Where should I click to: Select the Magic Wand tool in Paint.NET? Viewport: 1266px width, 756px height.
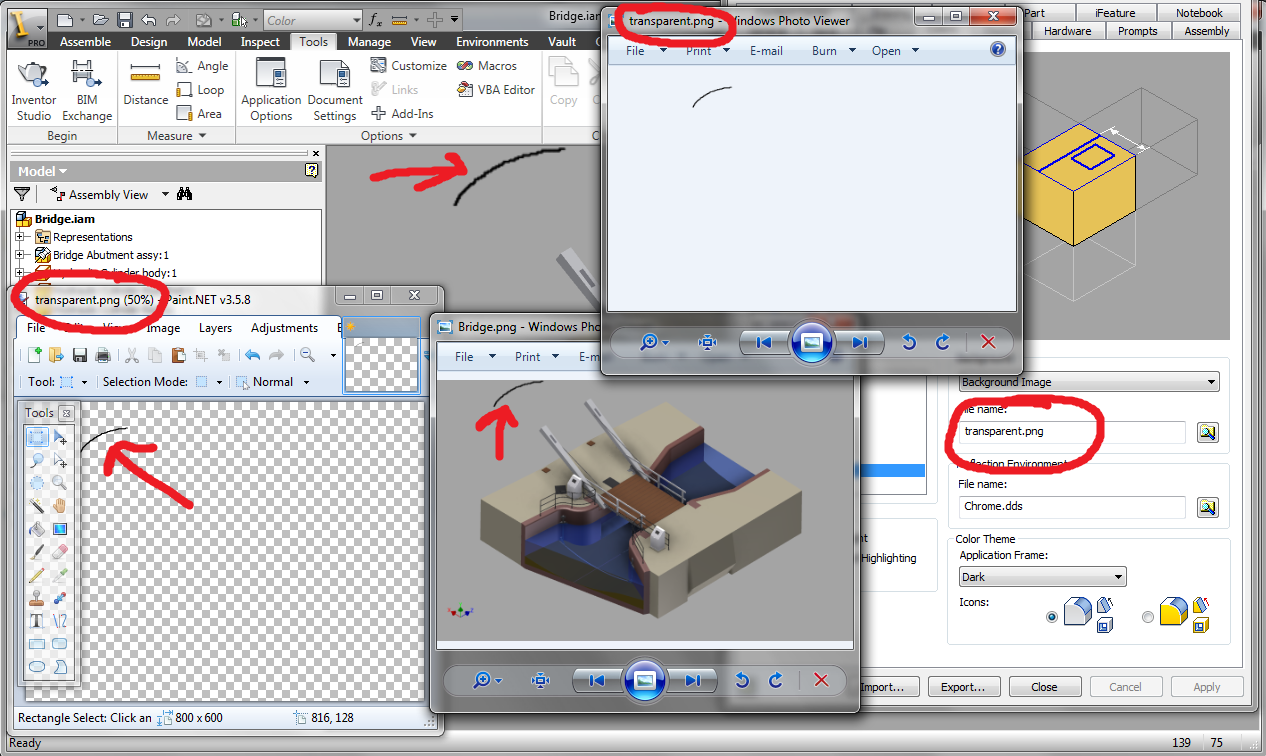pos(37,506)
